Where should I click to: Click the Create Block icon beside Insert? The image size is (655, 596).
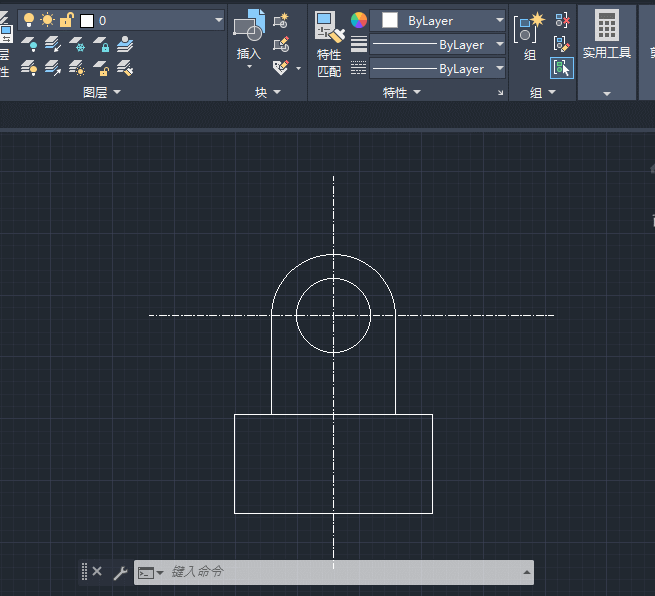tap(281, 20)
